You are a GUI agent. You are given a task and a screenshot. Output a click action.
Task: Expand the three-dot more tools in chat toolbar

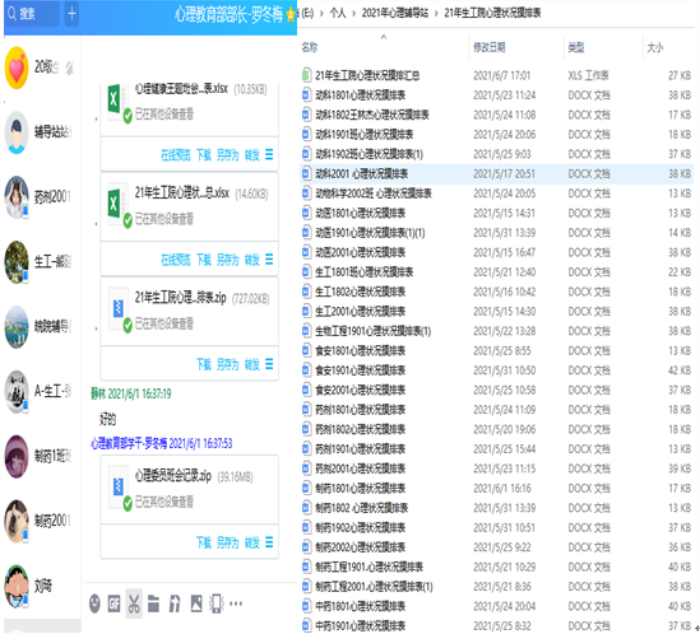pyautogui.click(x=236, y=603)
